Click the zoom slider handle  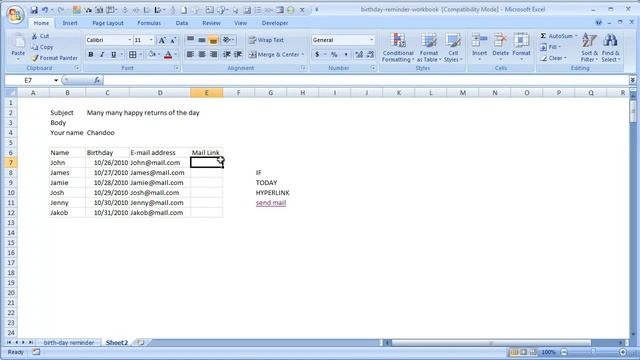pyautogui.click(x=593, y=352)
